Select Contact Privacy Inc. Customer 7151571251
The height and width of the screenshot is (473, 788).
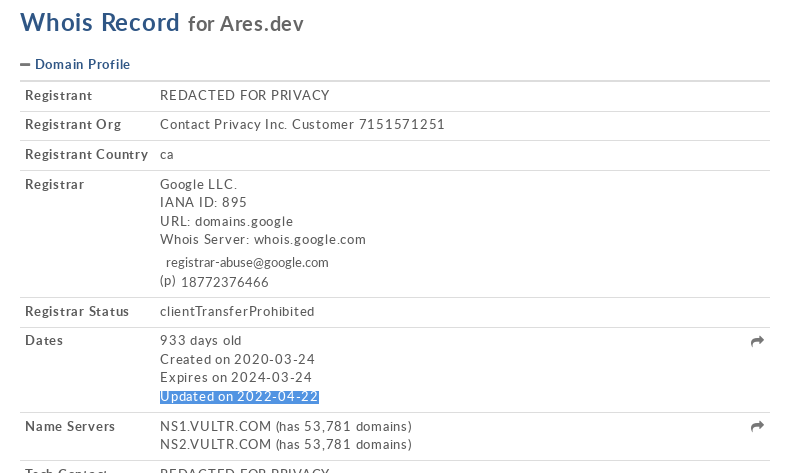(x=302, y=125)
